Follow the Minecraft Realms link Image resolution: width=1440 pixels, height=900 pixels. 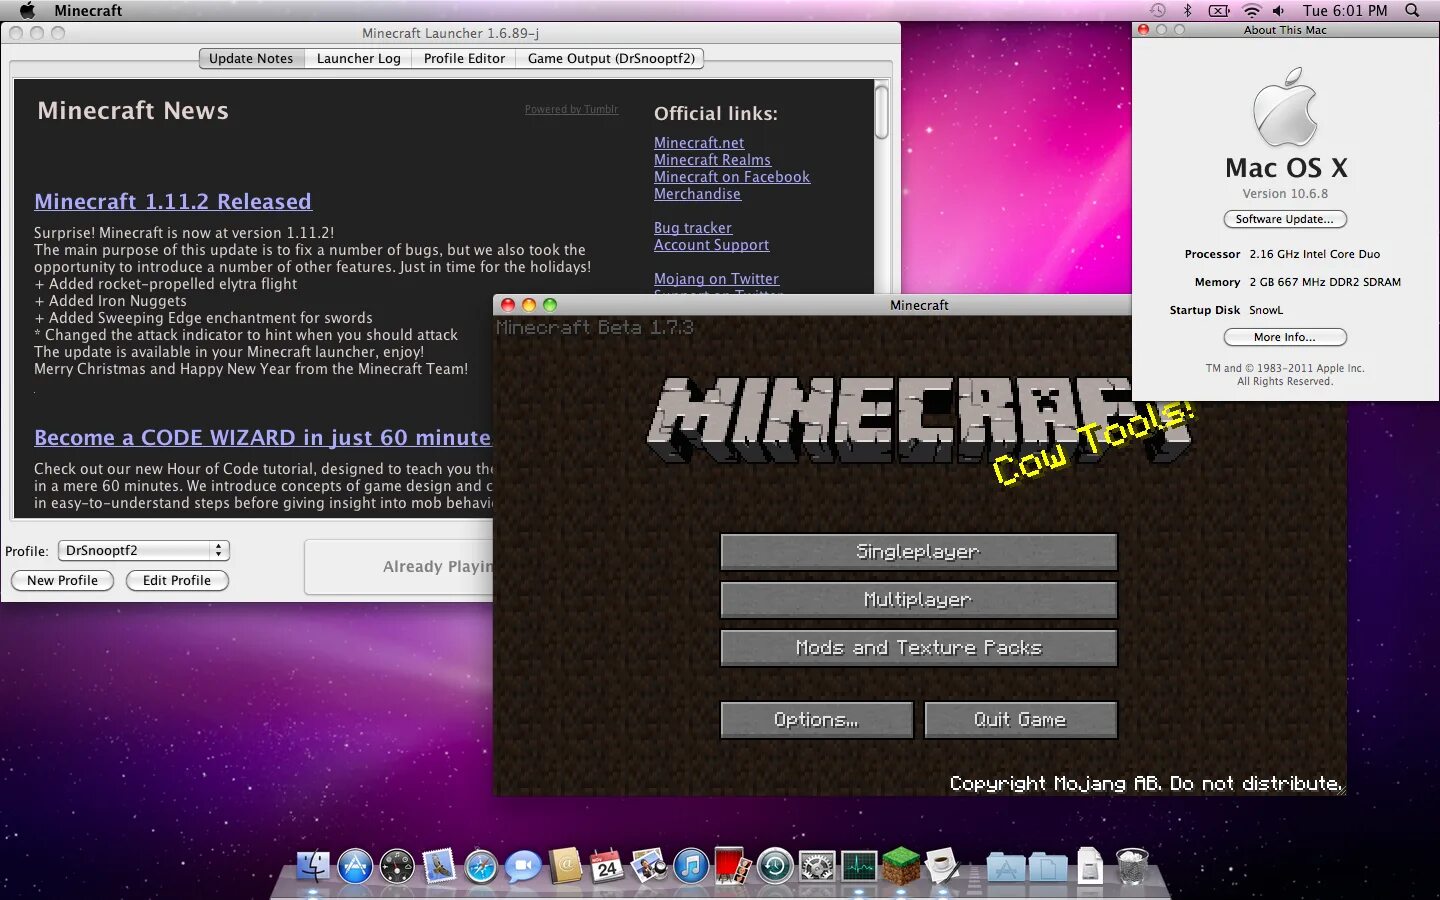712,160
